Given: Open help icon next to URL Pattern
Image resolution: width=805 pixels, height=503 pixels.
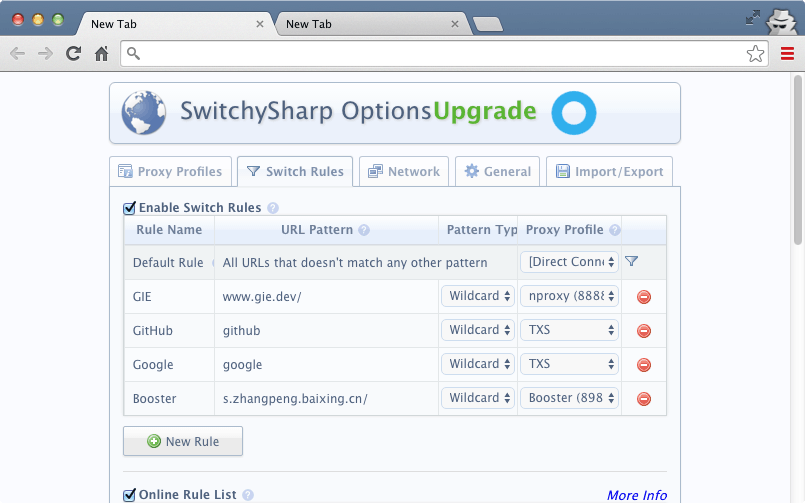Looking at the screenshot, I should (x=364, y=230).
